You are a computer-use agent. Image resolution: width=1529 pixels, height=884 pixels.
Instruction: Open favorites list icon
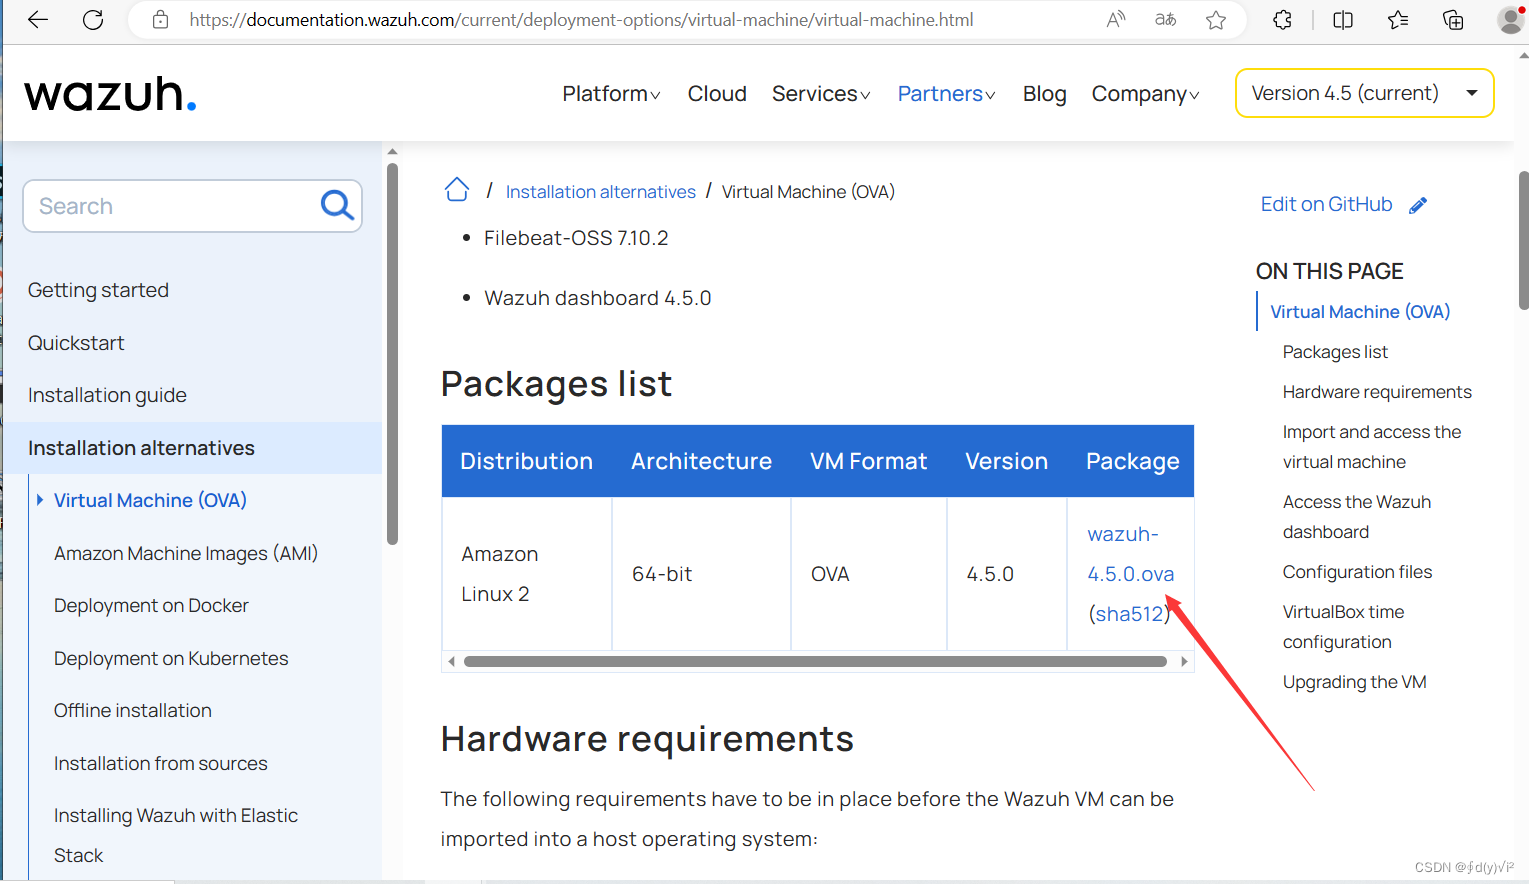[1398, 20]
